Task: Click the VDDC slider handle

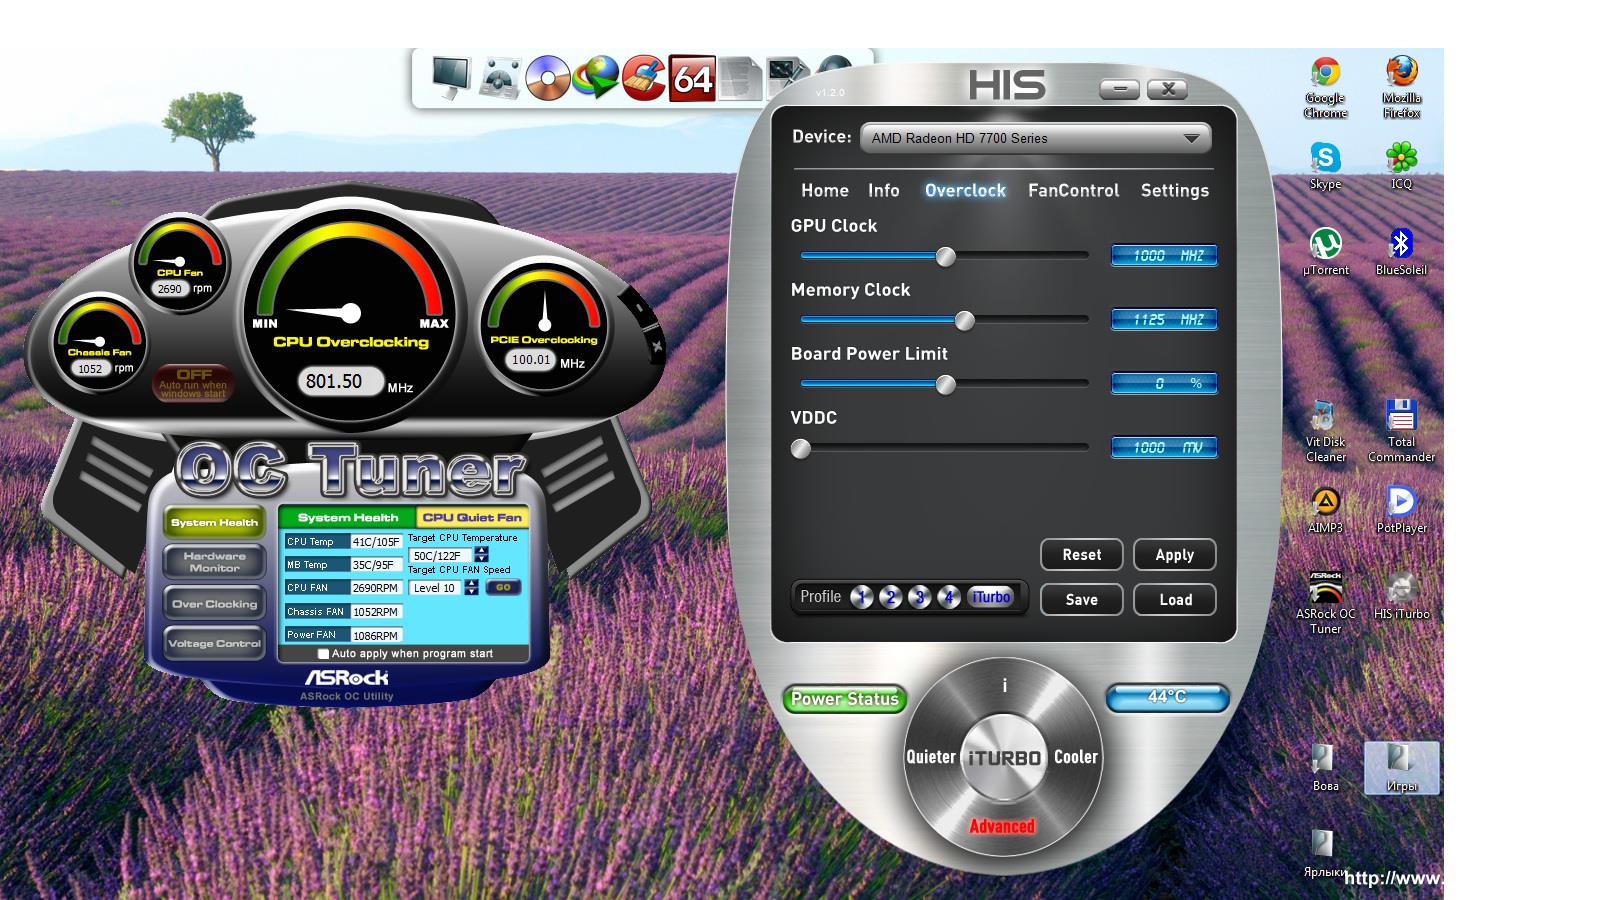Action: [801, 449]
